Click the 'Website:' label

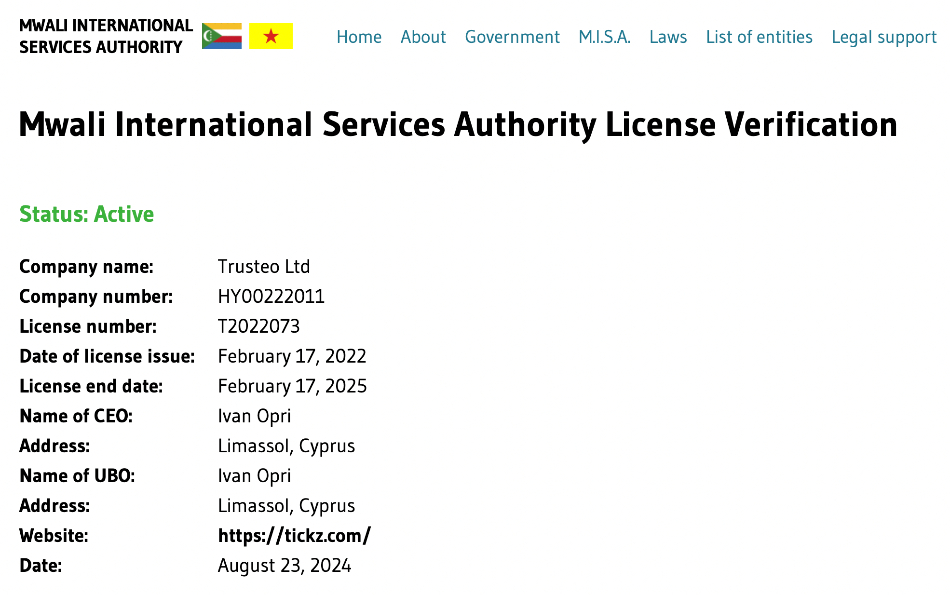click(x=53, y=536)
